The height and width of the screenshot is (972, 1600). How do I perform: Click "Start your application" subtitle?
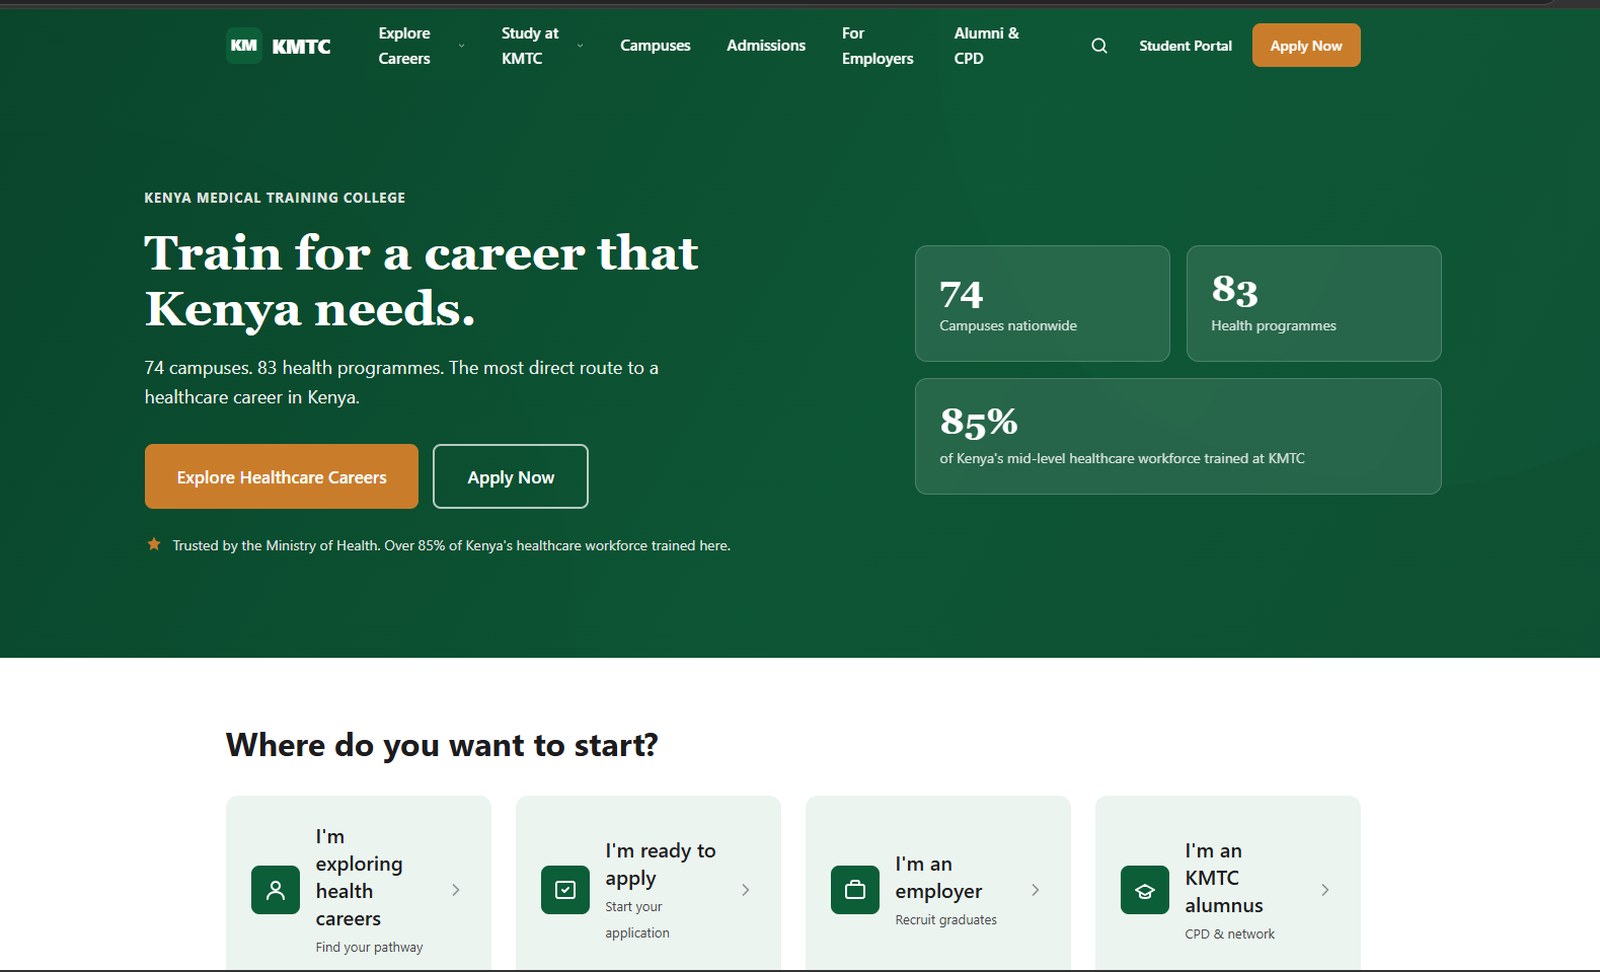(637, 920)
